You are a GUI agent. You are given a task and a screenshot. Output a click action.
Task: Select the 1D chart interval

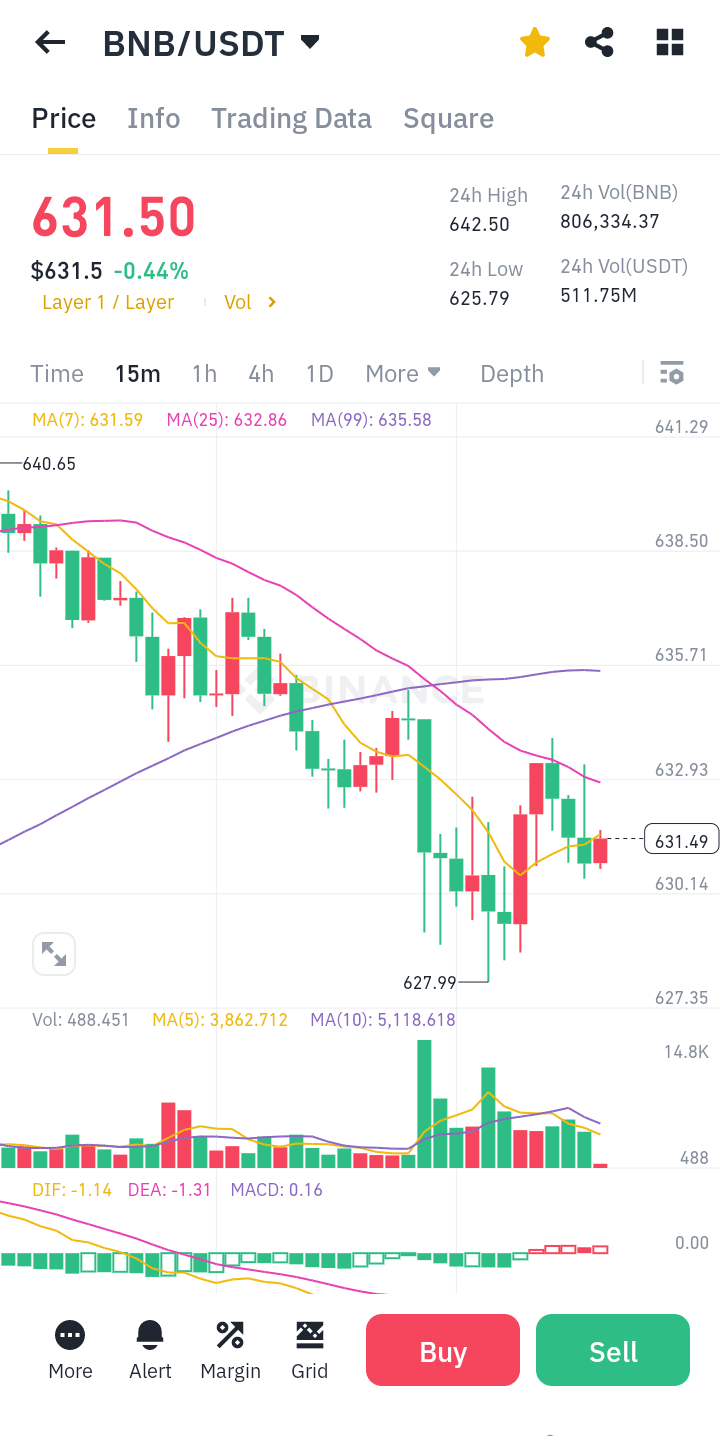(320, 373)
